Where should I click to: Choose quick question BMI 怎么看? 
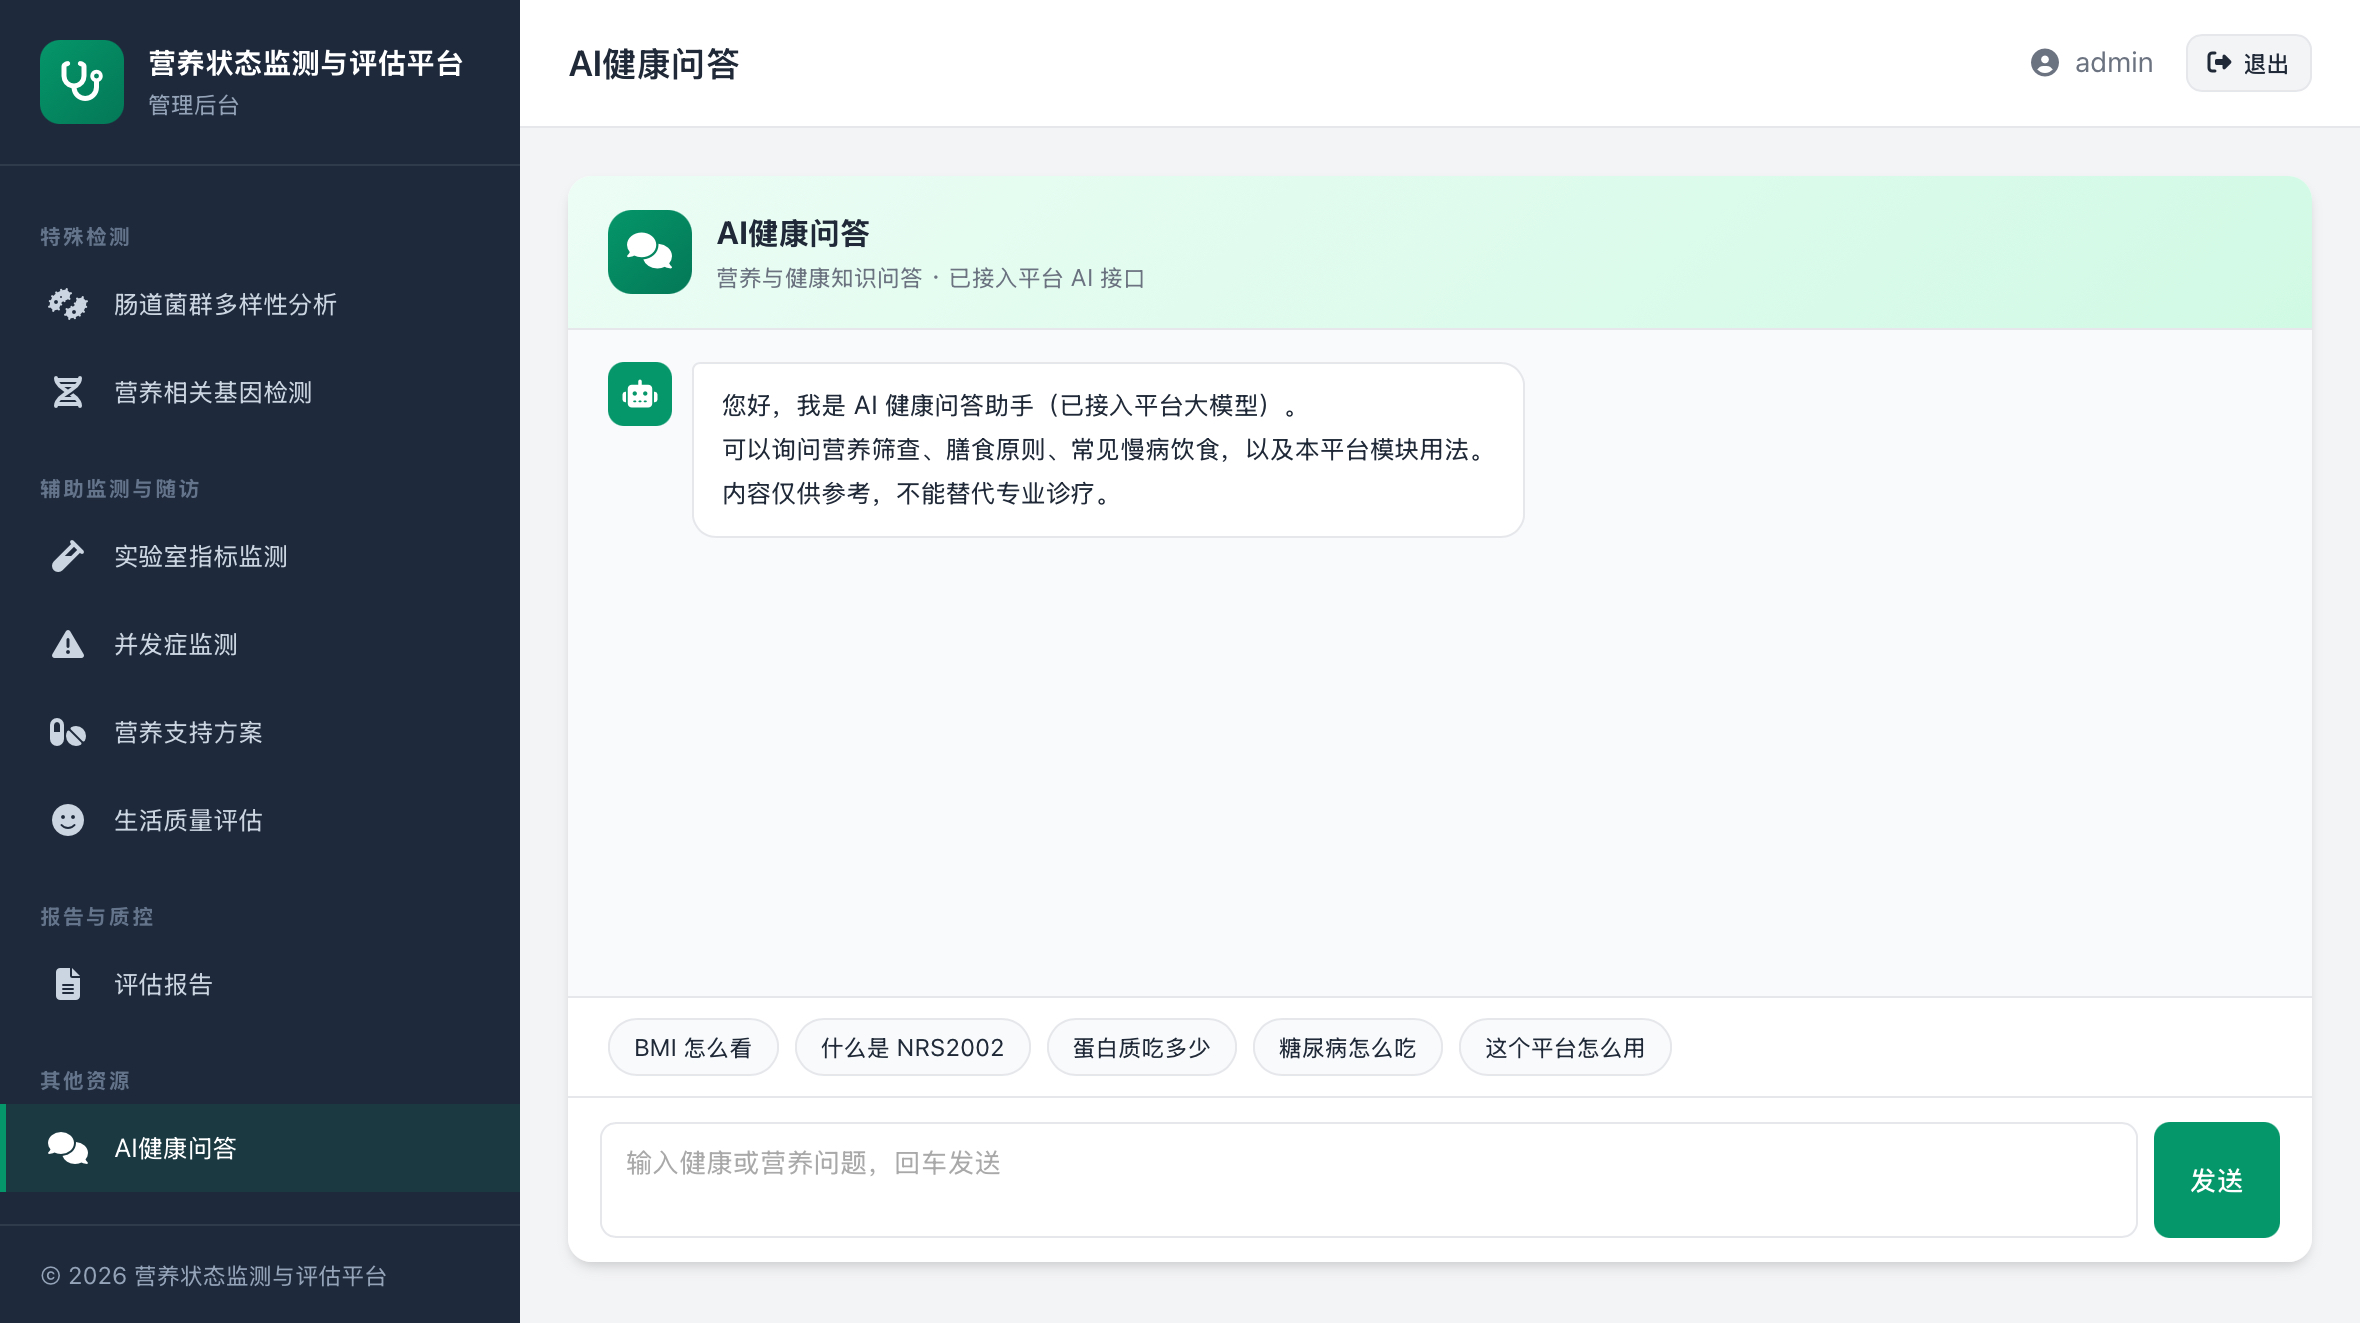point(693,1047)
